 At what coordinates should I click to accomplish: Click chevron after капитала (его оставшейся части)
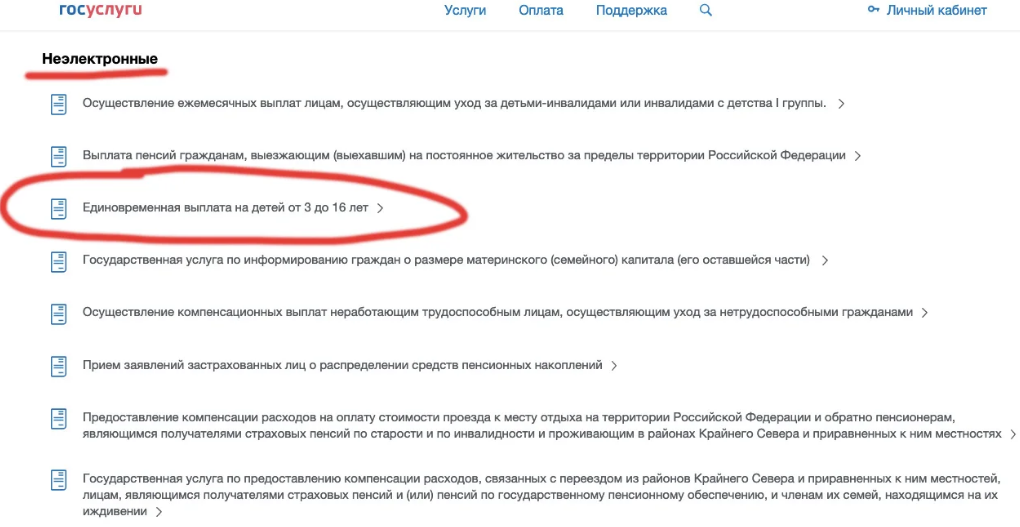coord(825,261)
